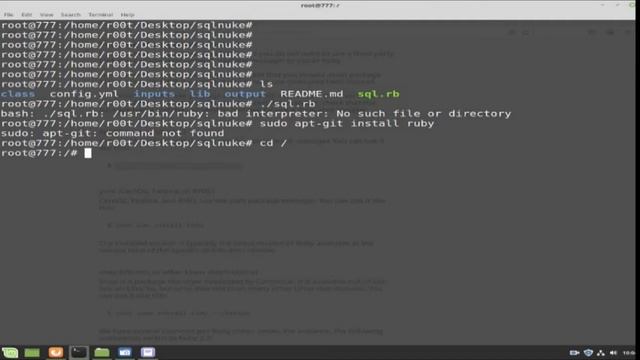This screenshot has height=360, width=640.
Task: Open the View menu in the terminal
Action: point(47,15)
